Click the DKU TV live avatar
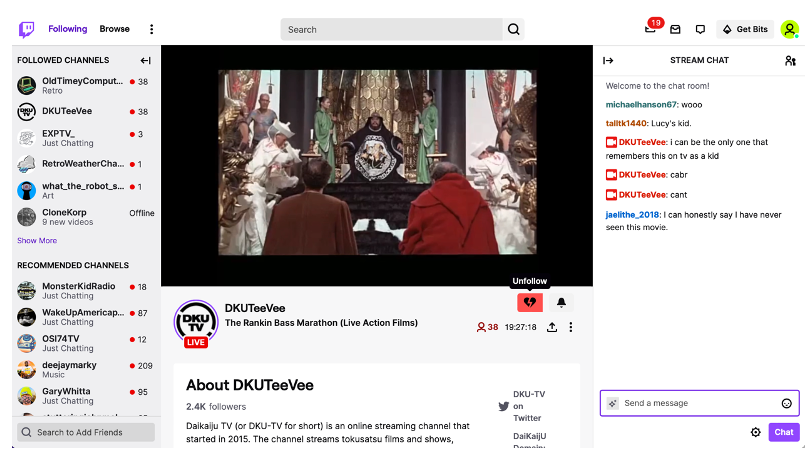 coord(196,324)
